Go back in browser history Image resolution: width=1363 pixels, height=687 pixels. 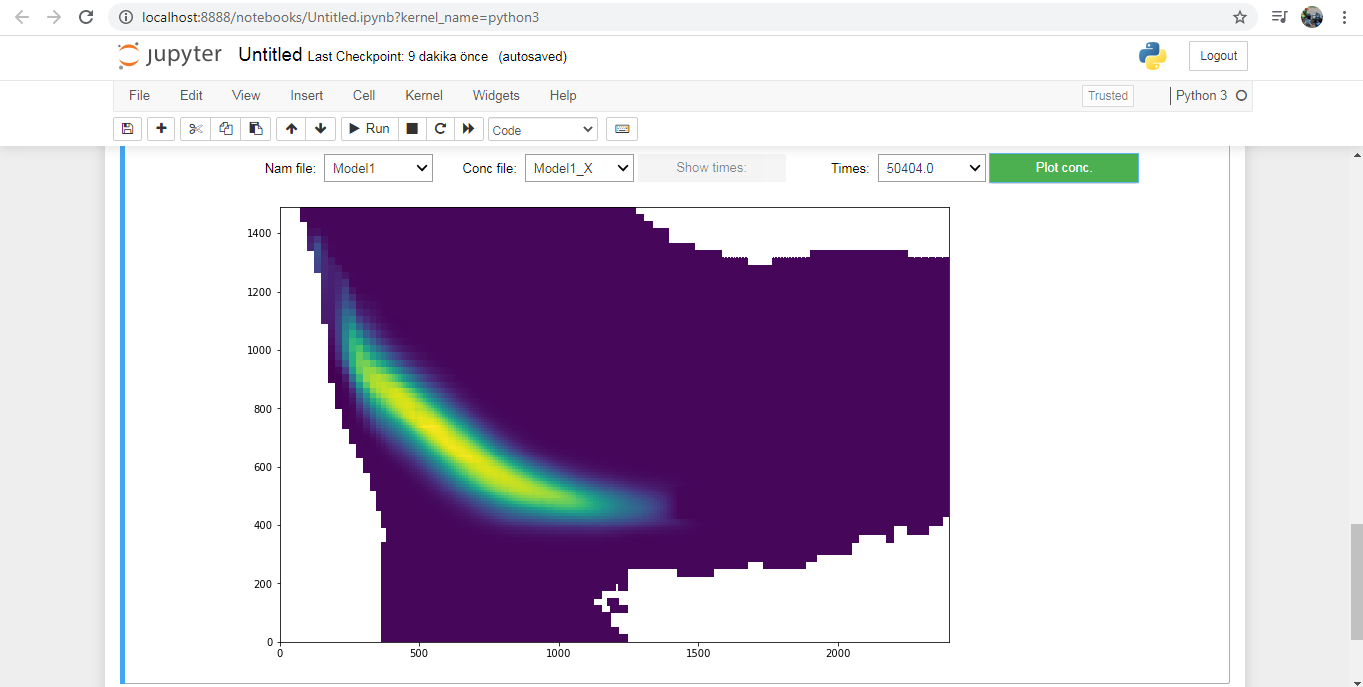pyautogui.click(x=22, y=17)
